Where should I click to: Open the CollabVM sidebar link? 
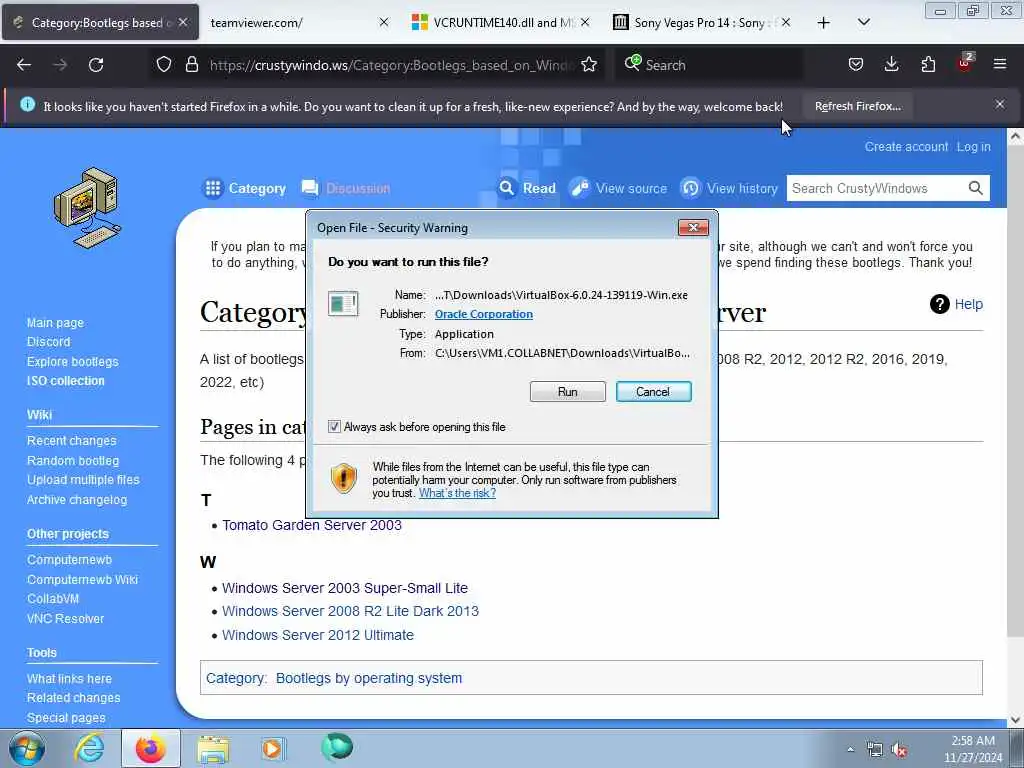click(x=52, y=598)
